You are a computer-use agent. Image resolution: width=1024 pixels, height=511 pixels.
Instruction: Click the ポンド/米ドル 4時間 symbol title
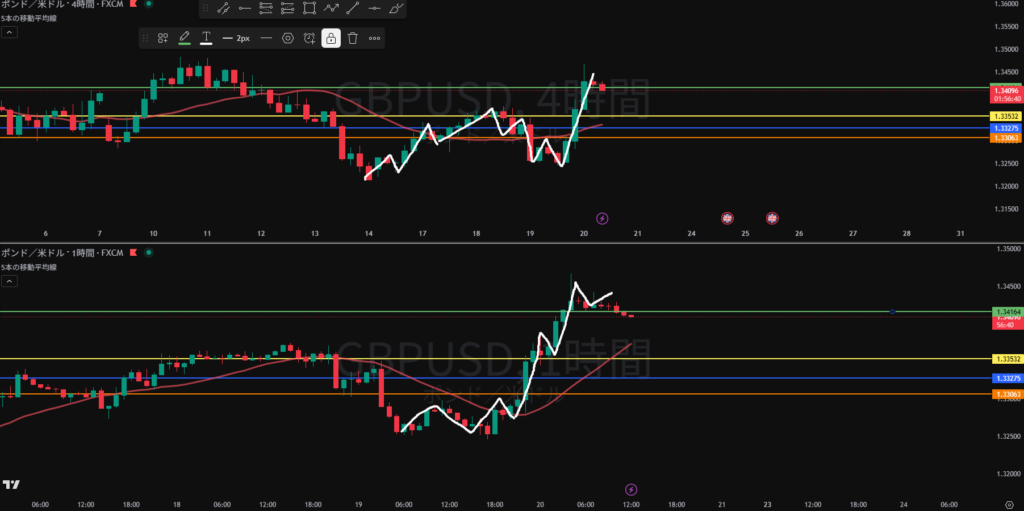[60, 4]
